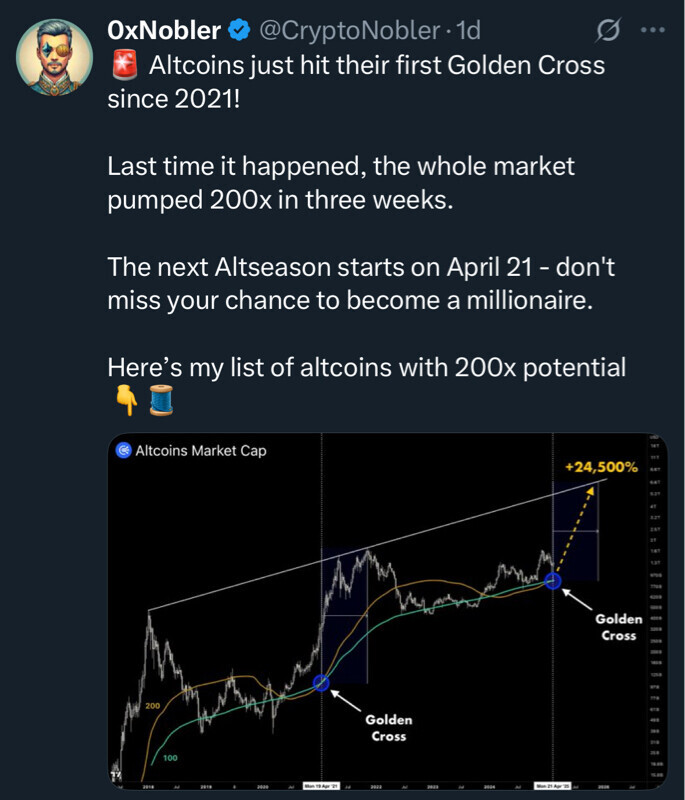685x800 pixels.
Task: Click the orange 200 moving average label
Action: pos(154,707)
